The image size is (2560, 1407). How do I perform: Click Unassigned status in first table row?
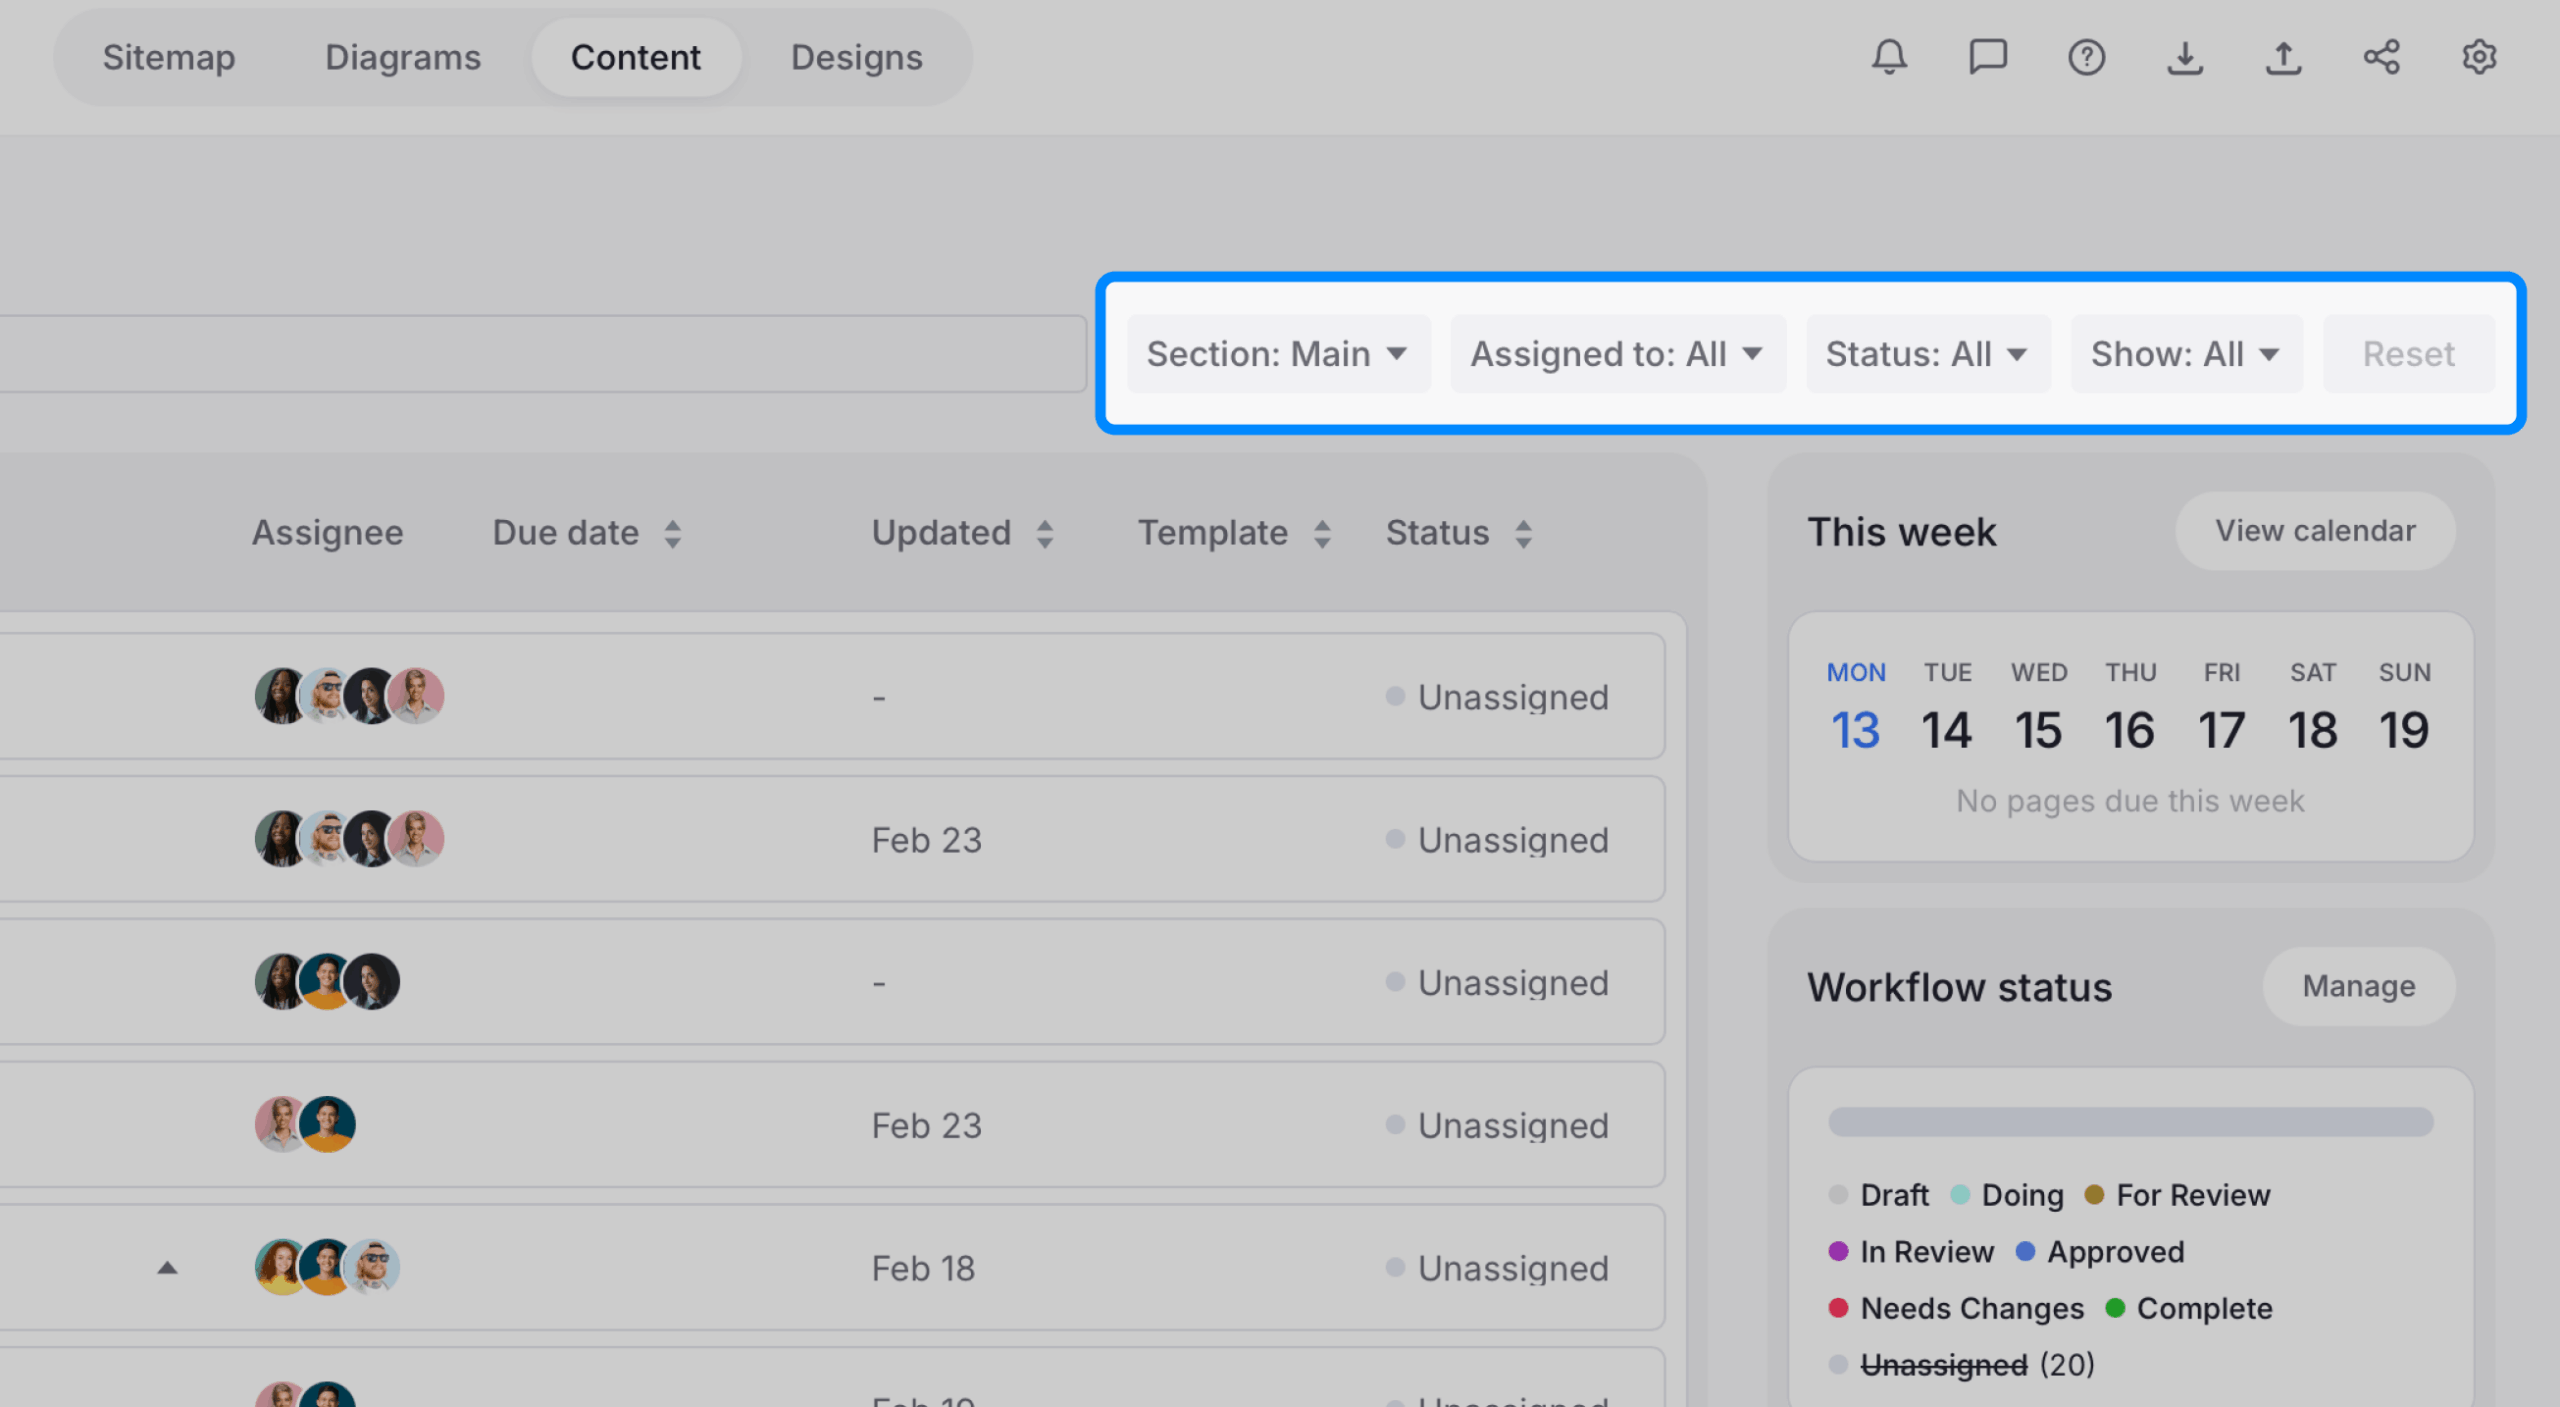1497,697
